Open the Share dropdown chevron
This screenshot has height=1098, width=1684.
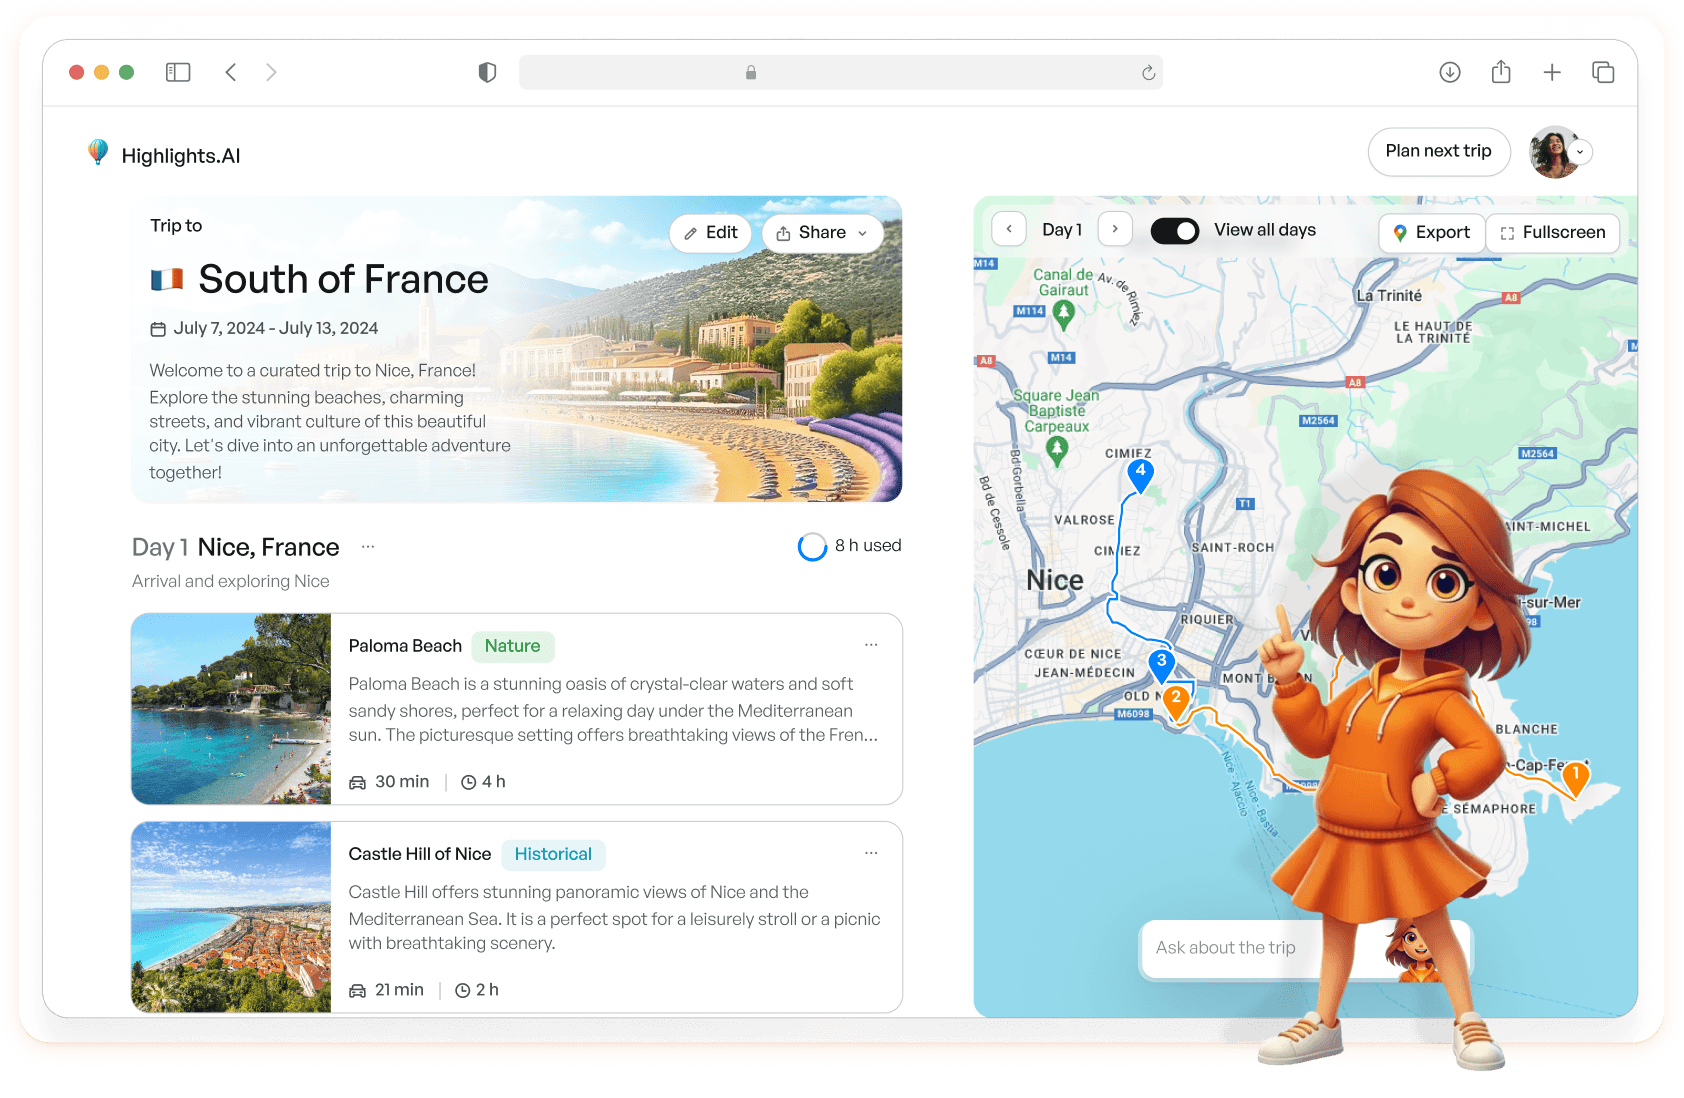pos(862,232)
